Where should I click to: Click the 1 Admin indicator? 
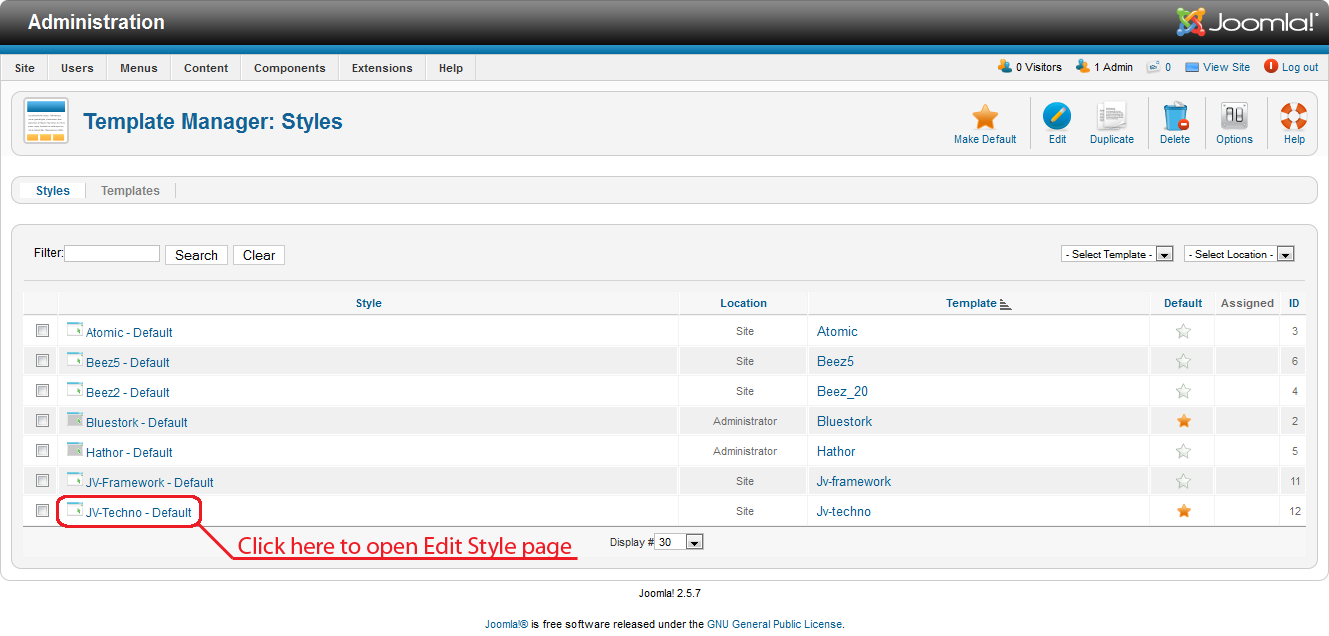coord(1104,67)
